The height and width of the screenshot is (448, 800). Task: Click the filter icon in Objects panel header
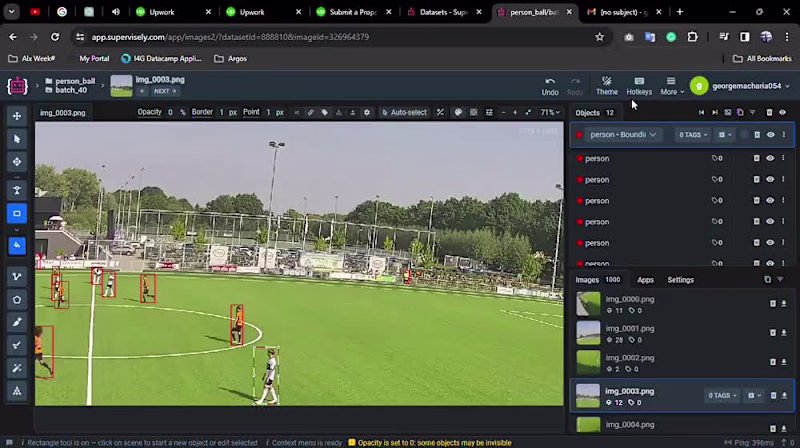point(753,112)
